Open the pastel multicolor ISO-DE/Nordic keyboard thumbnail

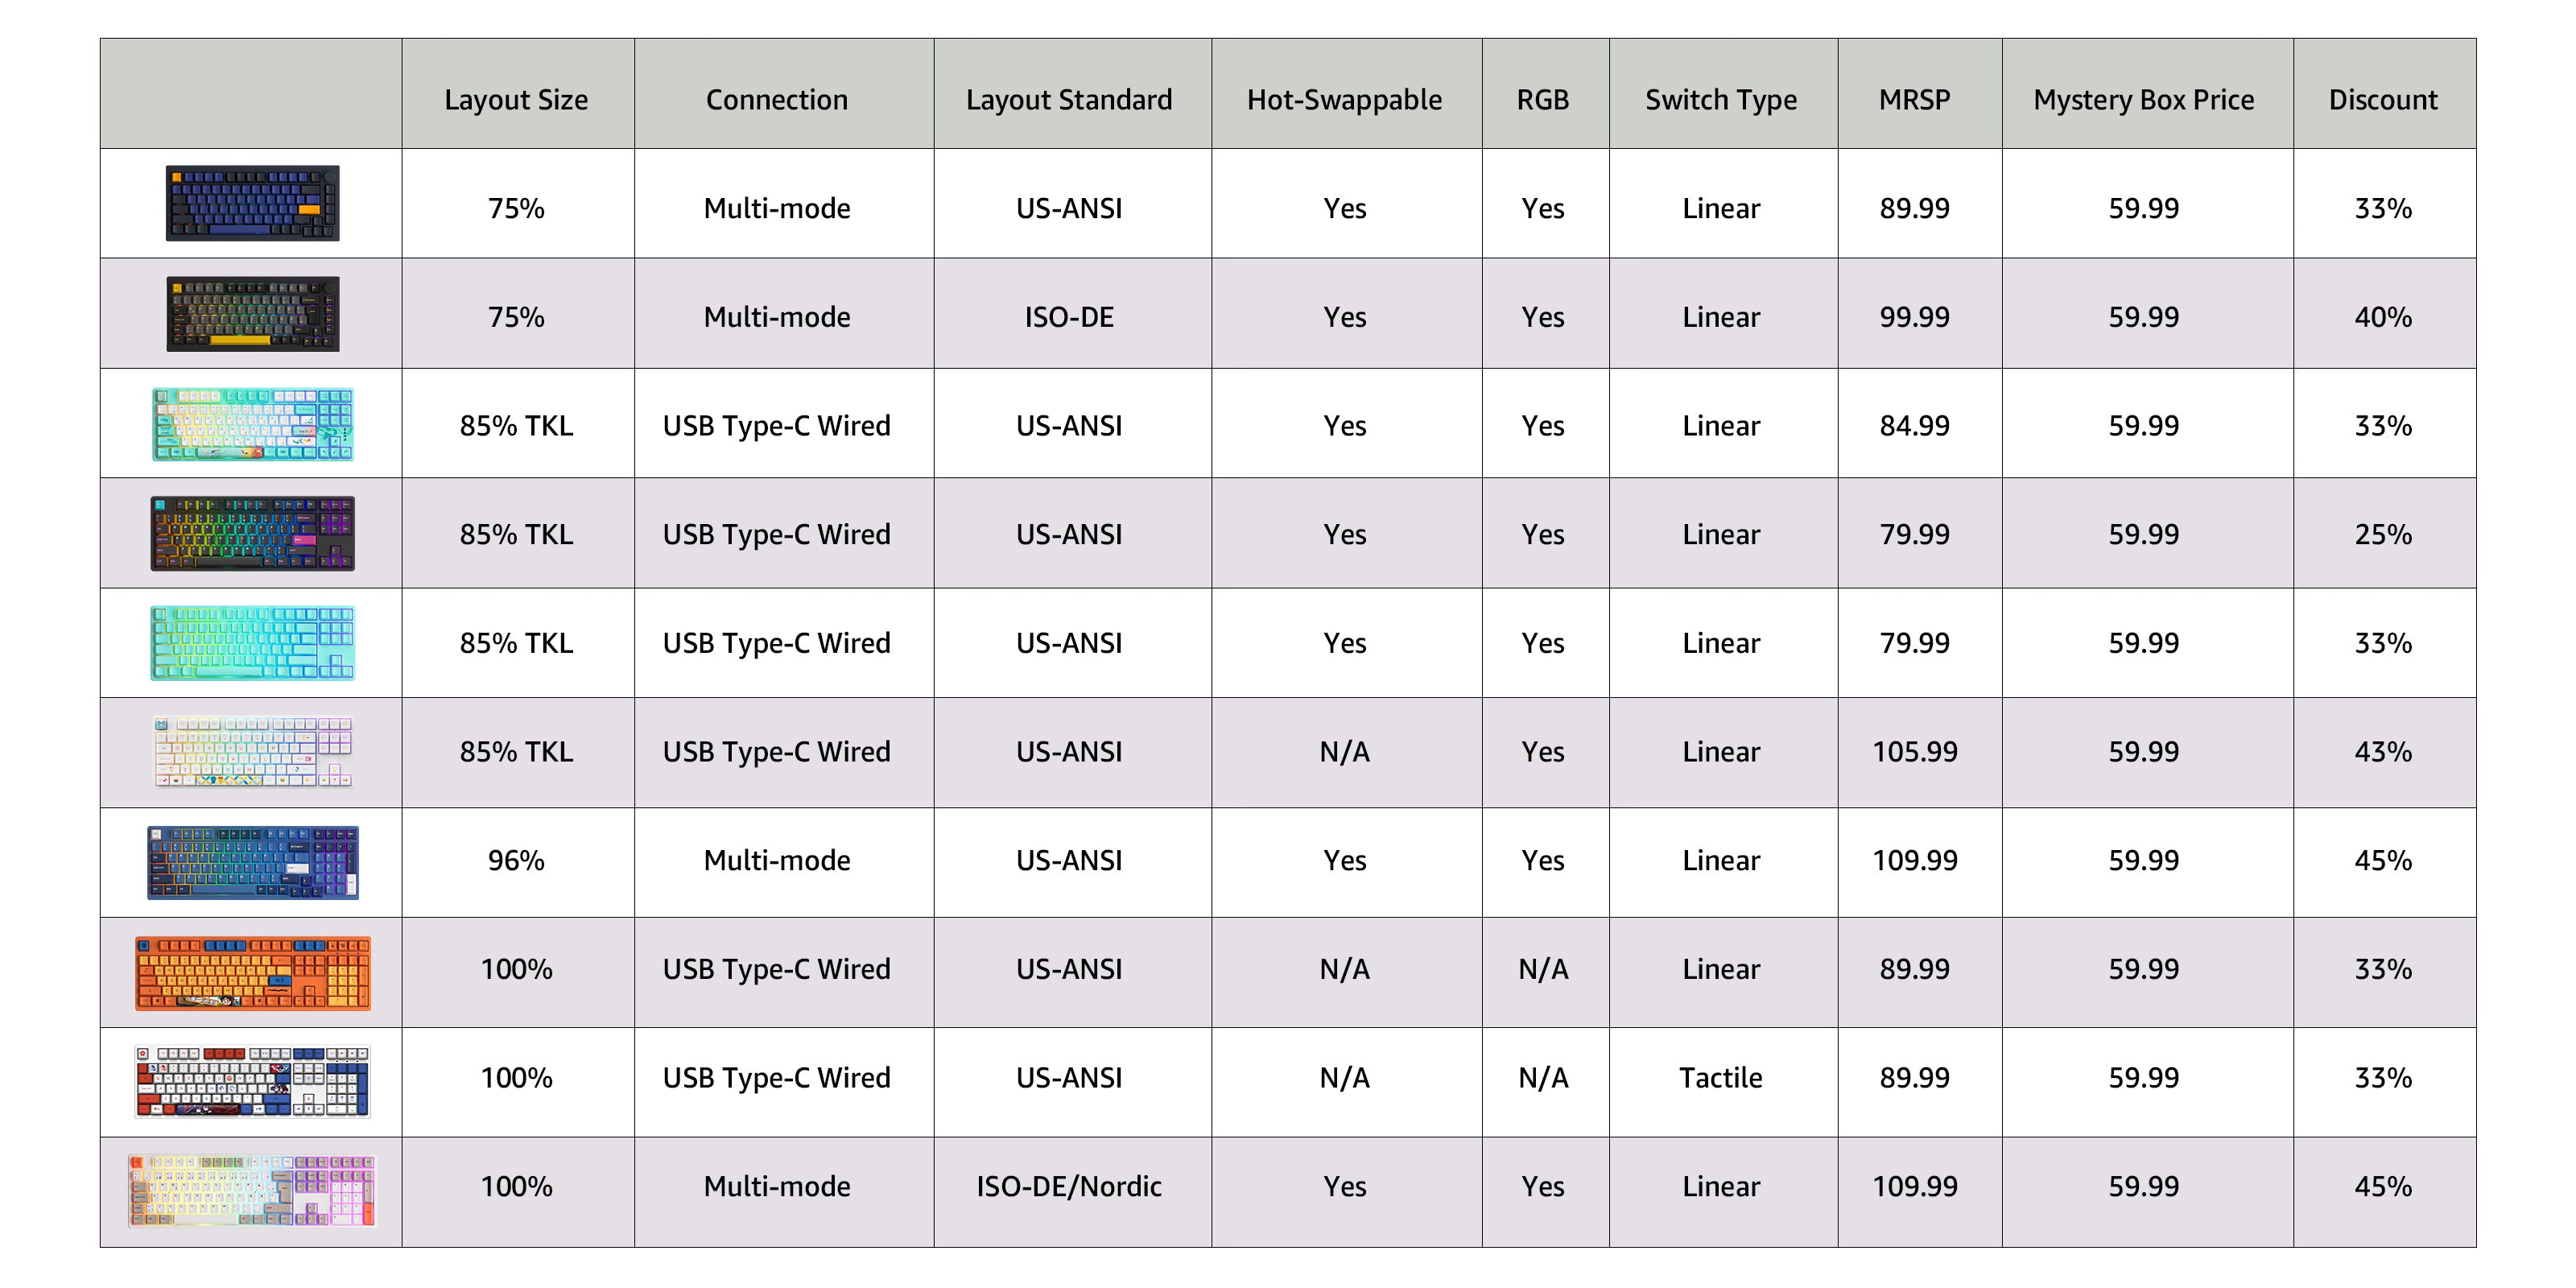(252, 1190)
